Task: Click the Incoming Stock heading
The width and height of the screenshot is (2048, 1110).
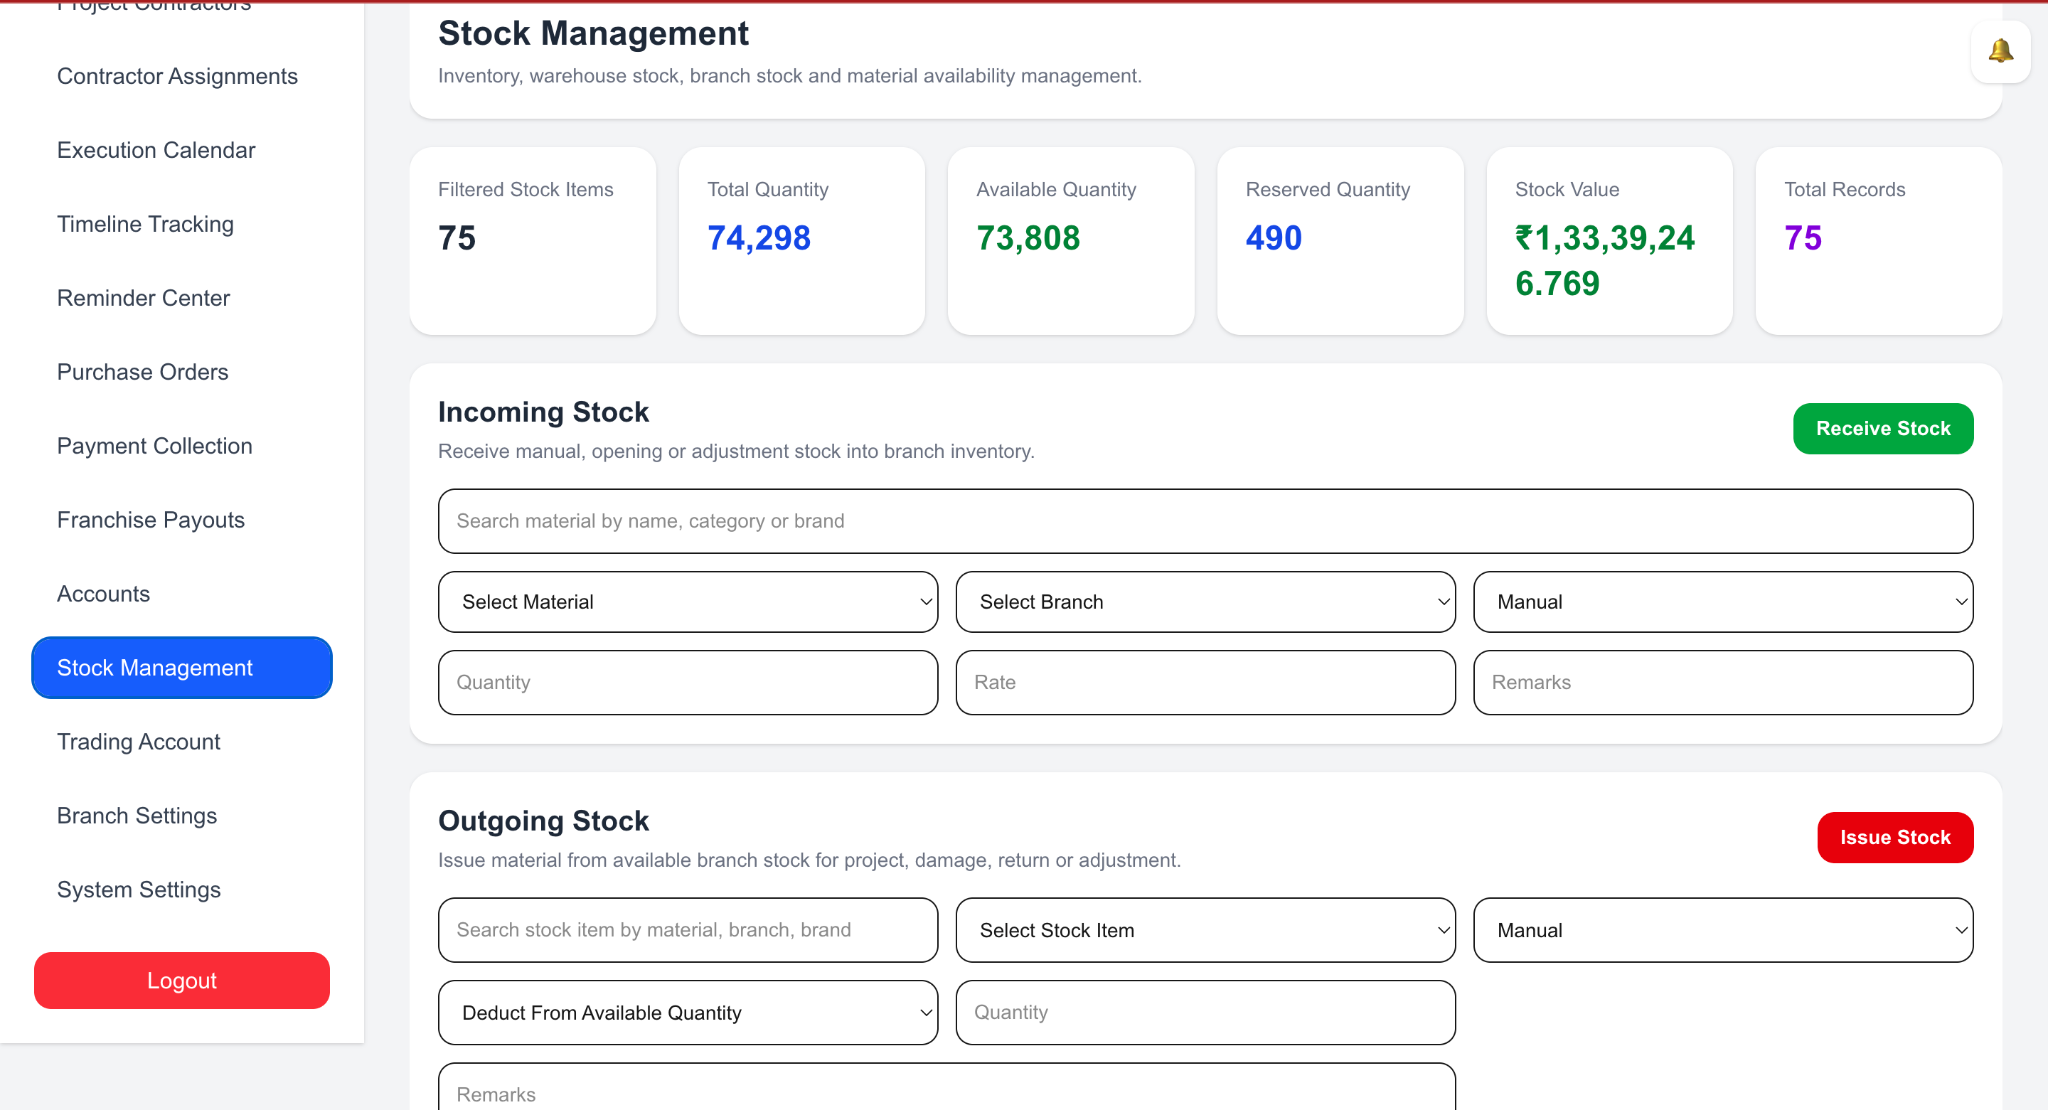Action: (x=543, y=412)
